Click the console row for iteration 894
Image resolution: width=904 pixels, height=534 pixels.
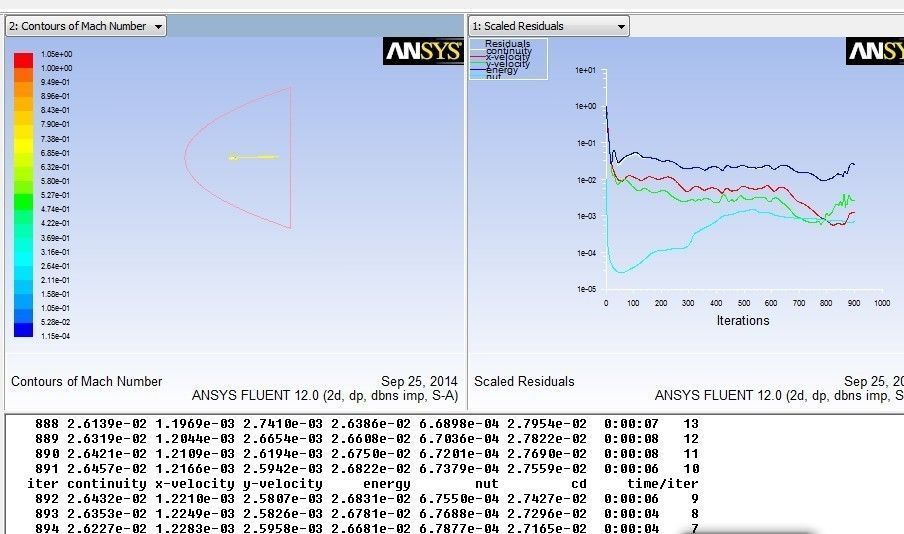click(367, 528)
